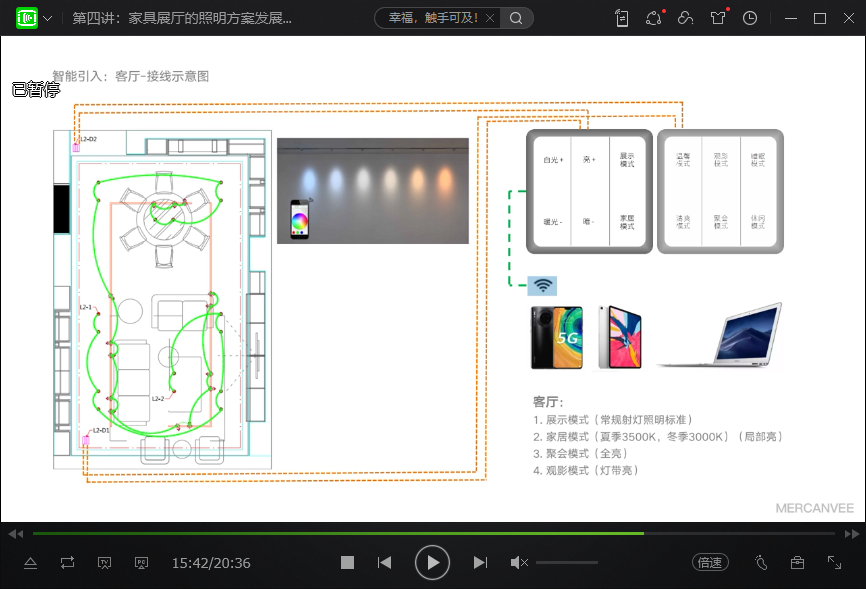Screen dimensions: 866x589
Task: Click the open file eject icon
Action: 30,563
